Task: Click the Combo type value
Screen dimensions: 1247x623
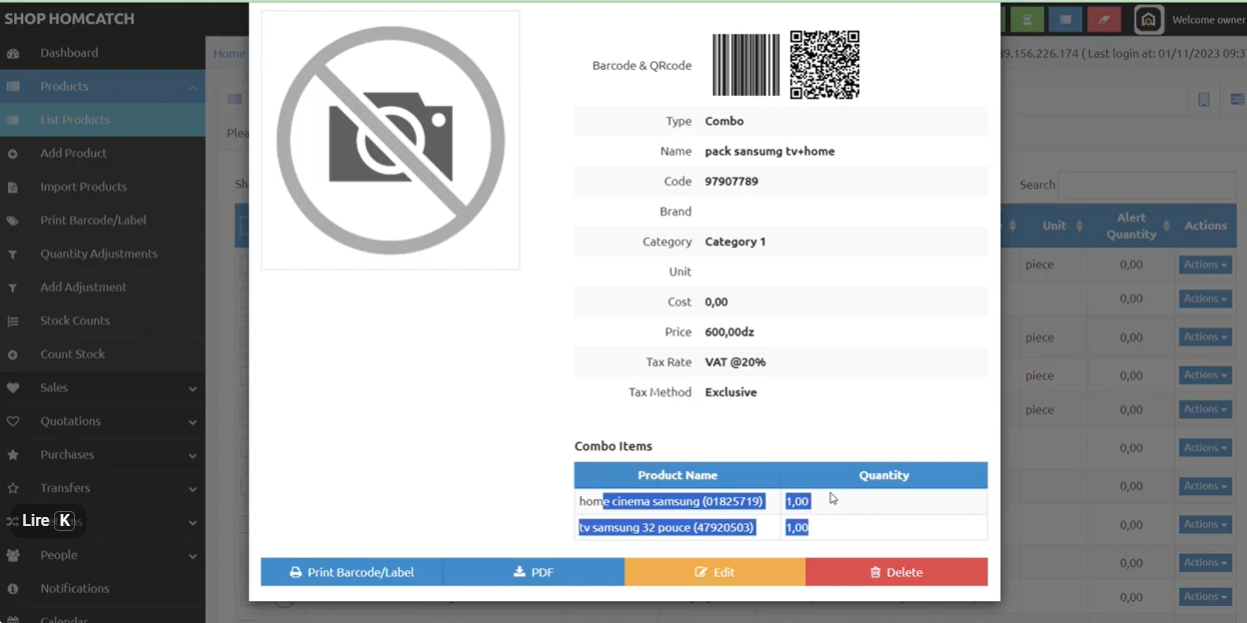Action: pyautogui.click(x=724, y=121)
